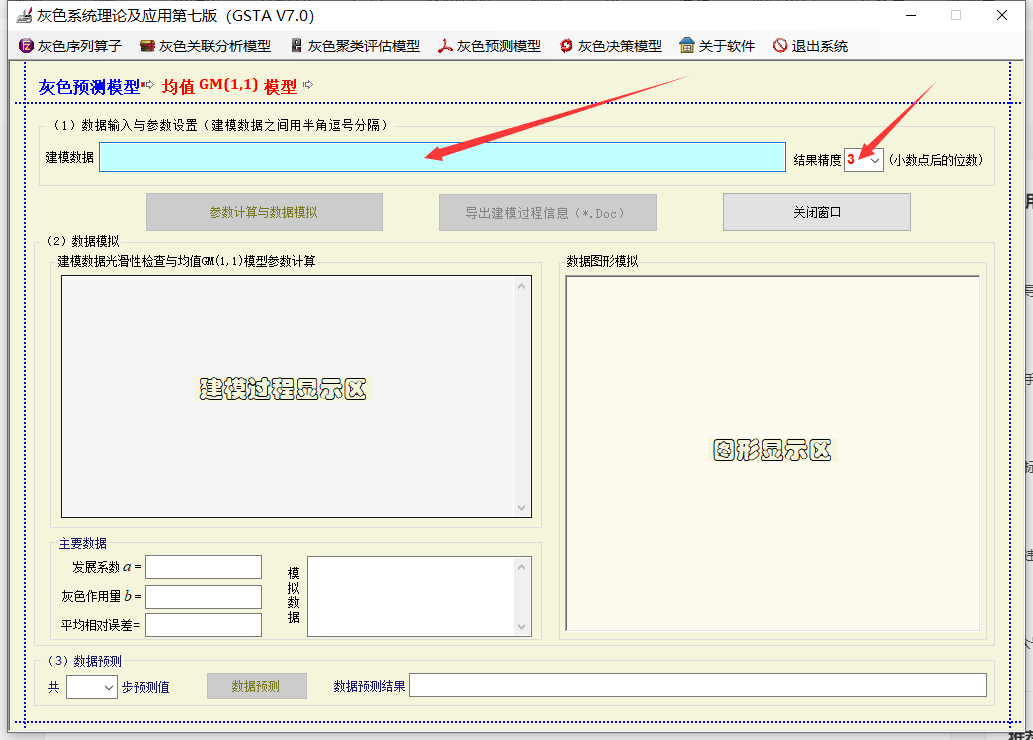Click the 退出系统 prohibition icon
Viewport: 1033px width, 740px height.
[x=780, y=45]
